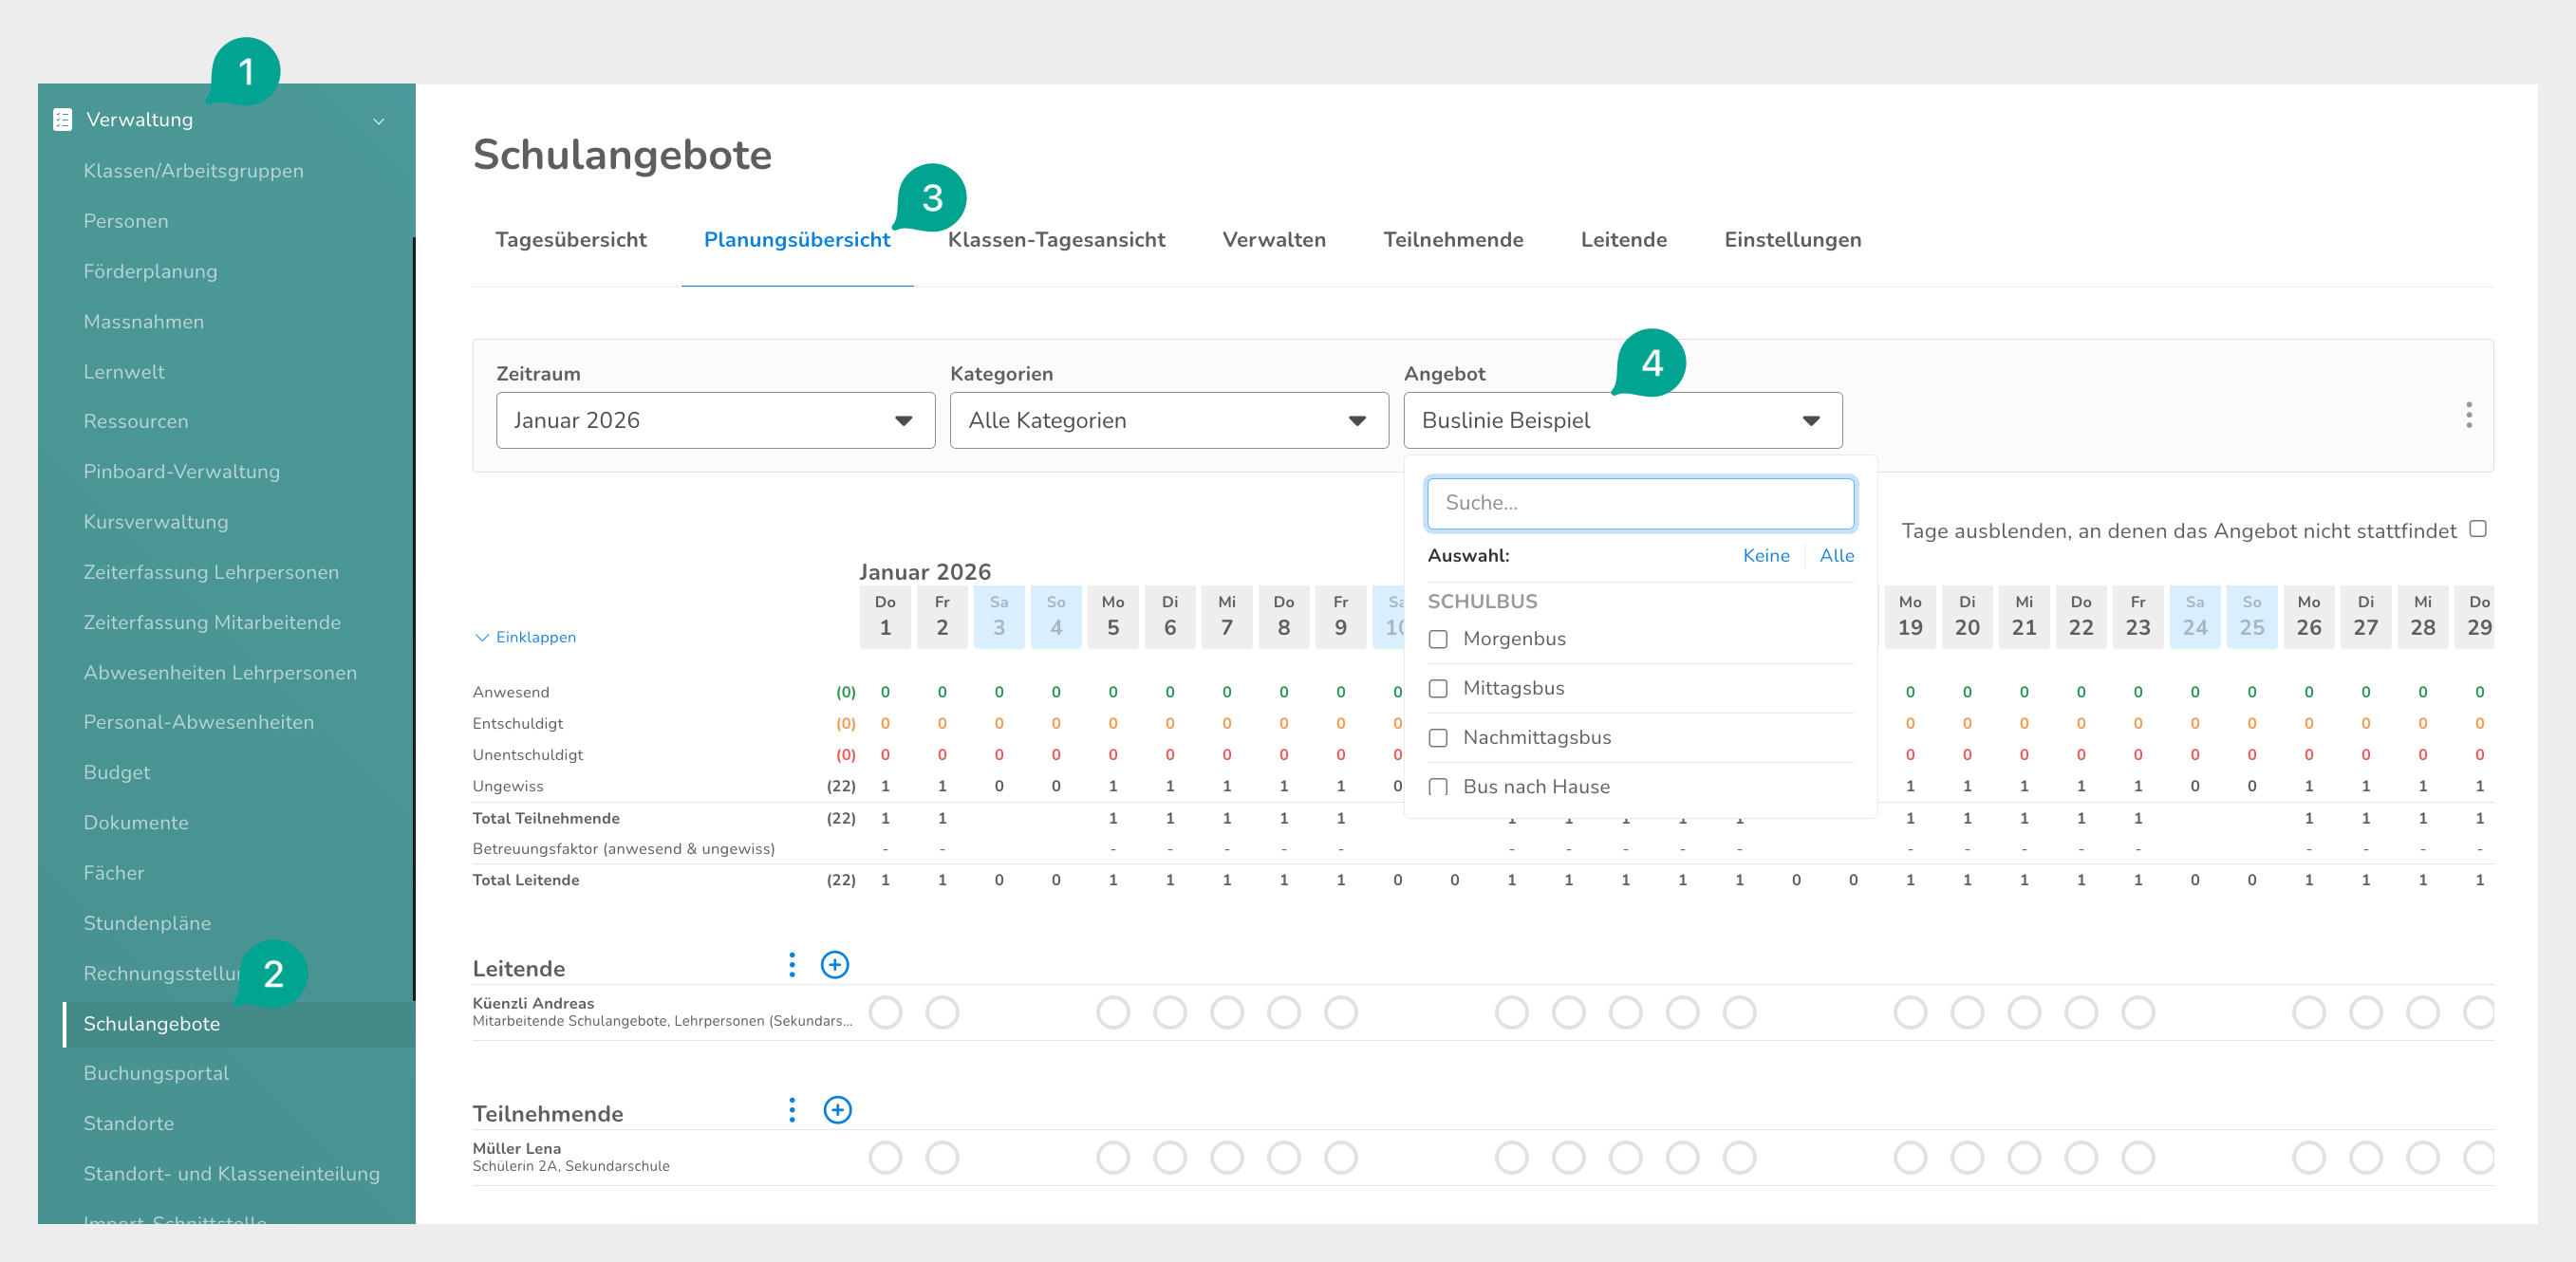Open the Einstellungen tab
Image resolution: width=2576 pixels, height=1262 pixels.
click(x=1791, y=240)
